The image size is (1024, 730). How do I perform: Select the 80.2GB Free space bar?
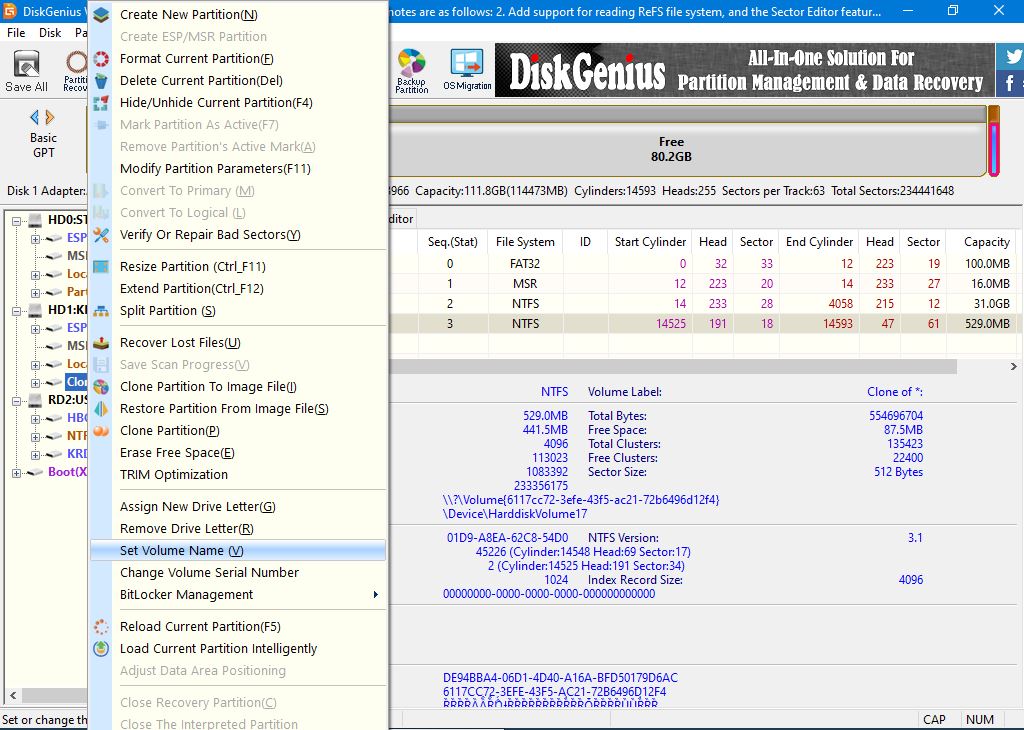point(671,150)
